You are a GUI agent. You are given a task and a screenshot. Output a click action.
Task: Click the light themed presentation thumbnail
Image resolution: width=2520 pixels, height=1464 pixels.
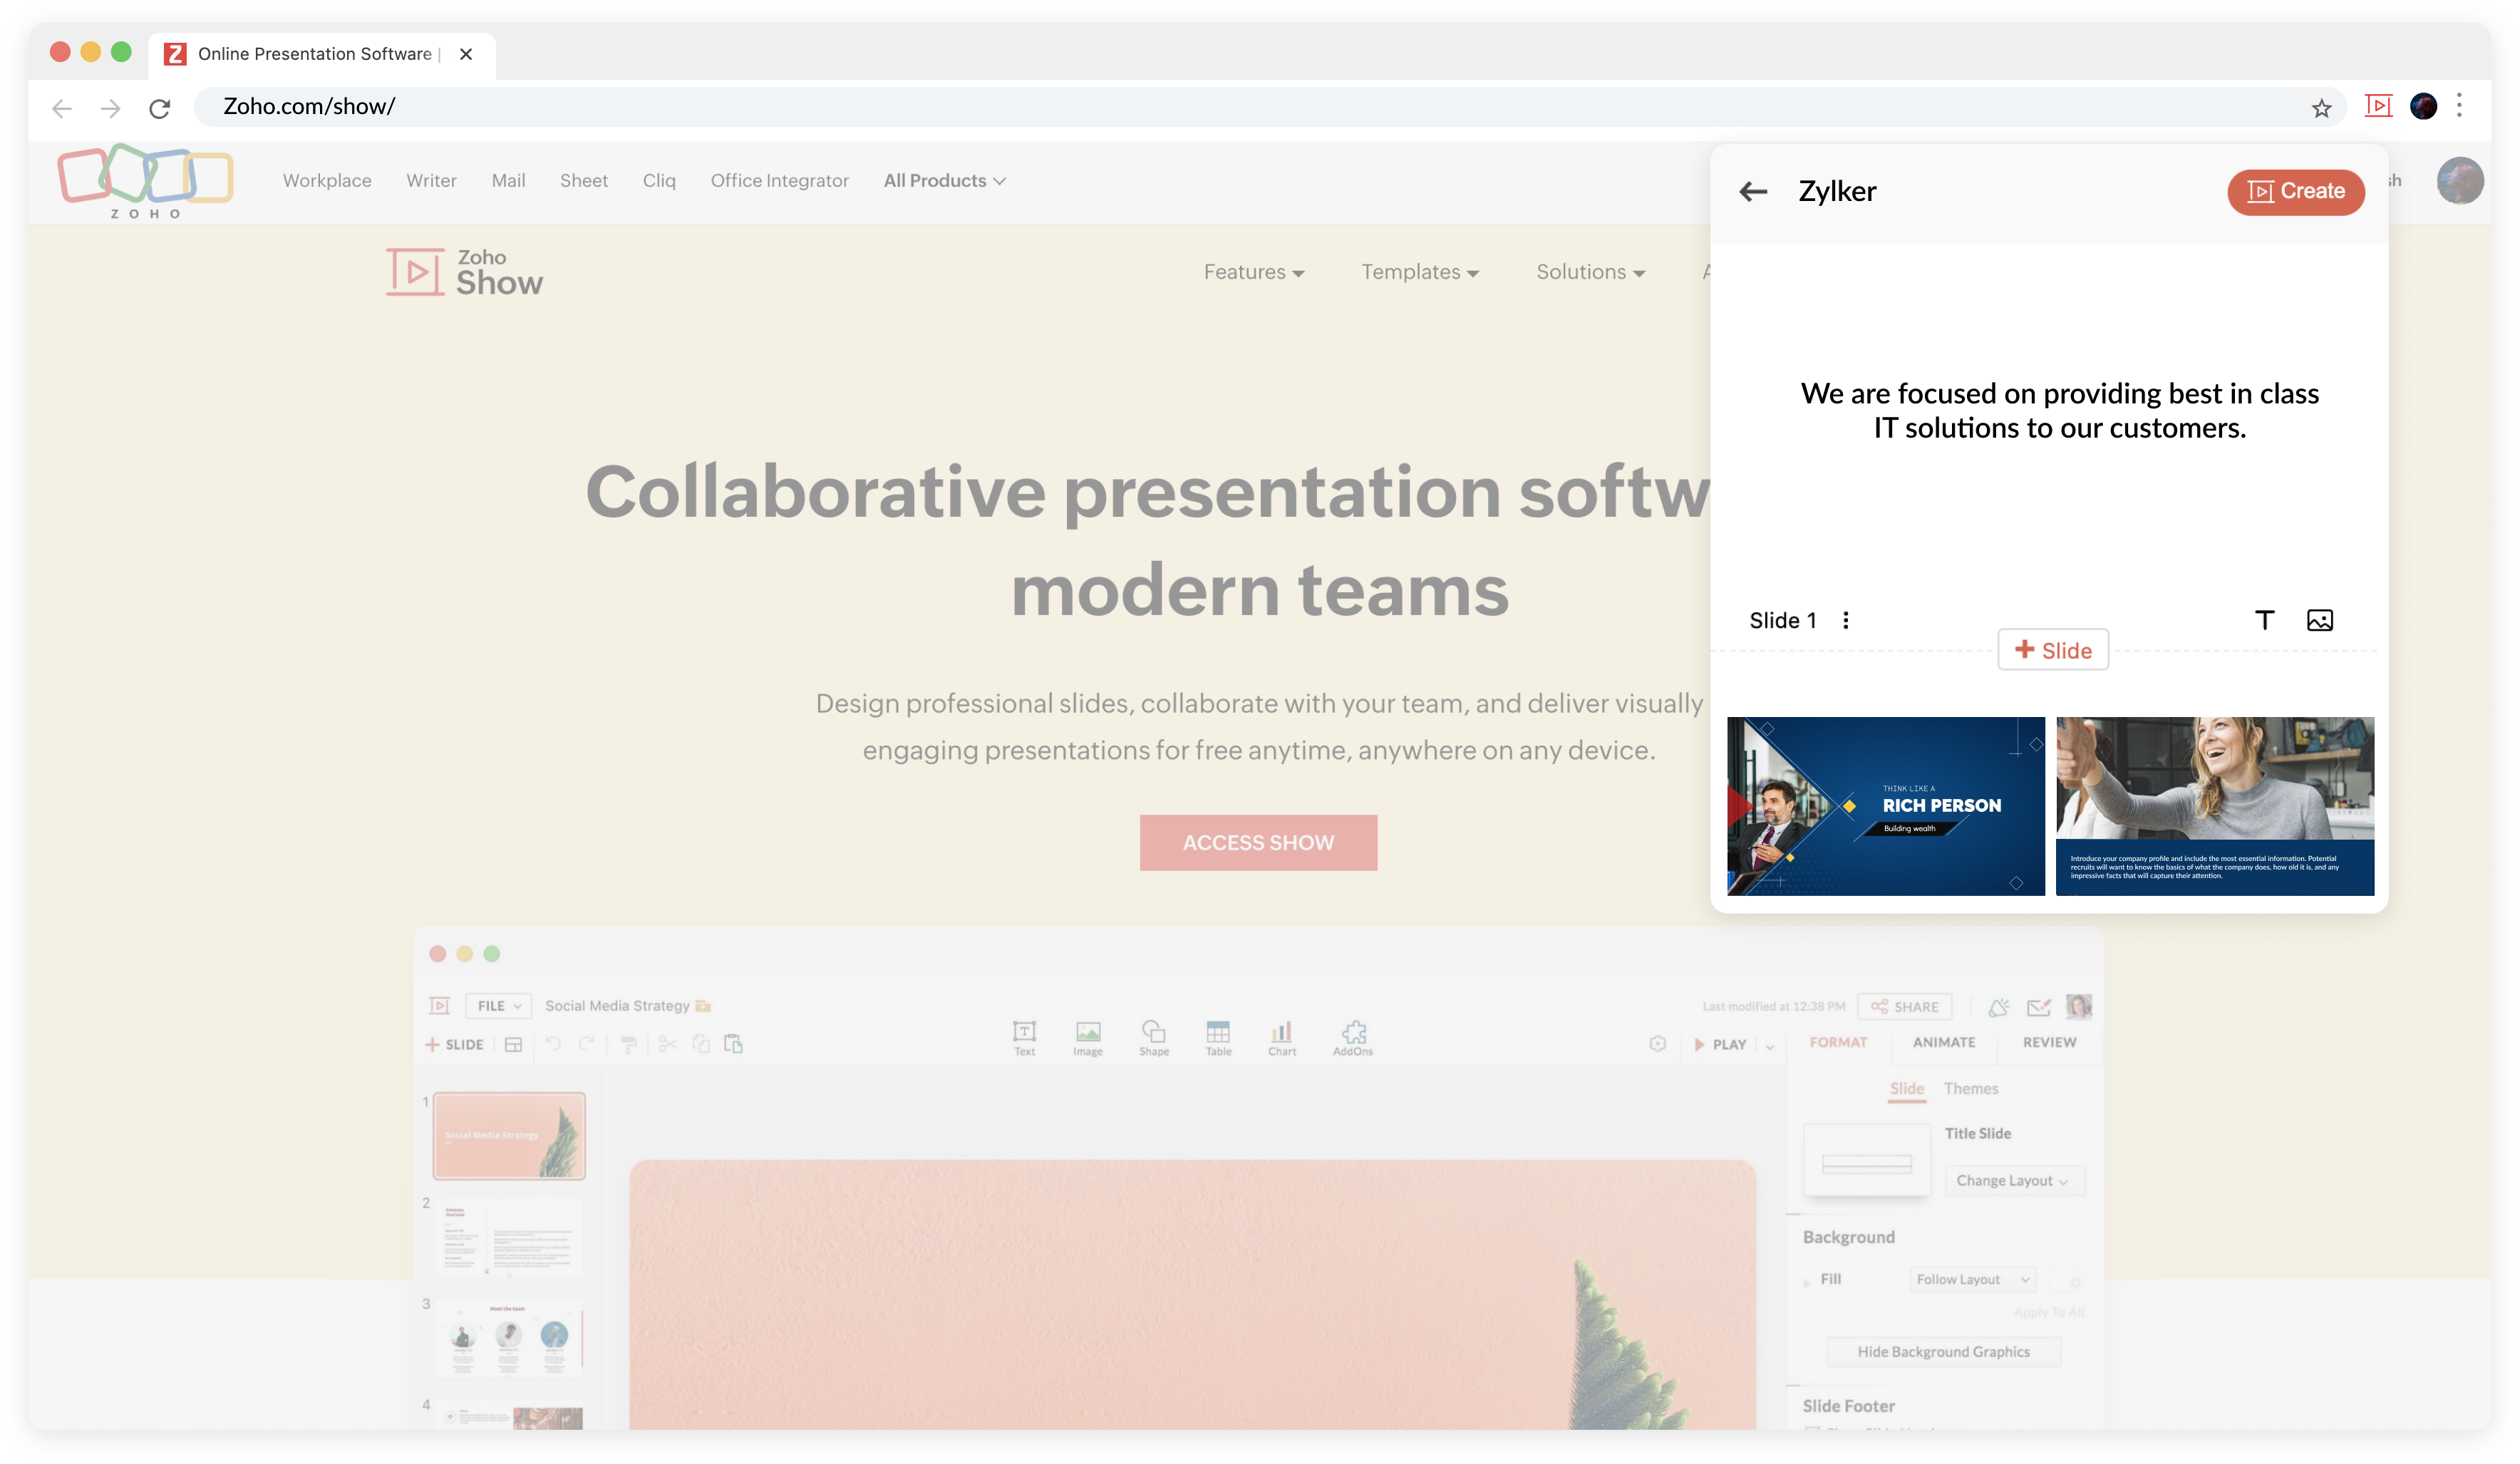pos(2215,805)
